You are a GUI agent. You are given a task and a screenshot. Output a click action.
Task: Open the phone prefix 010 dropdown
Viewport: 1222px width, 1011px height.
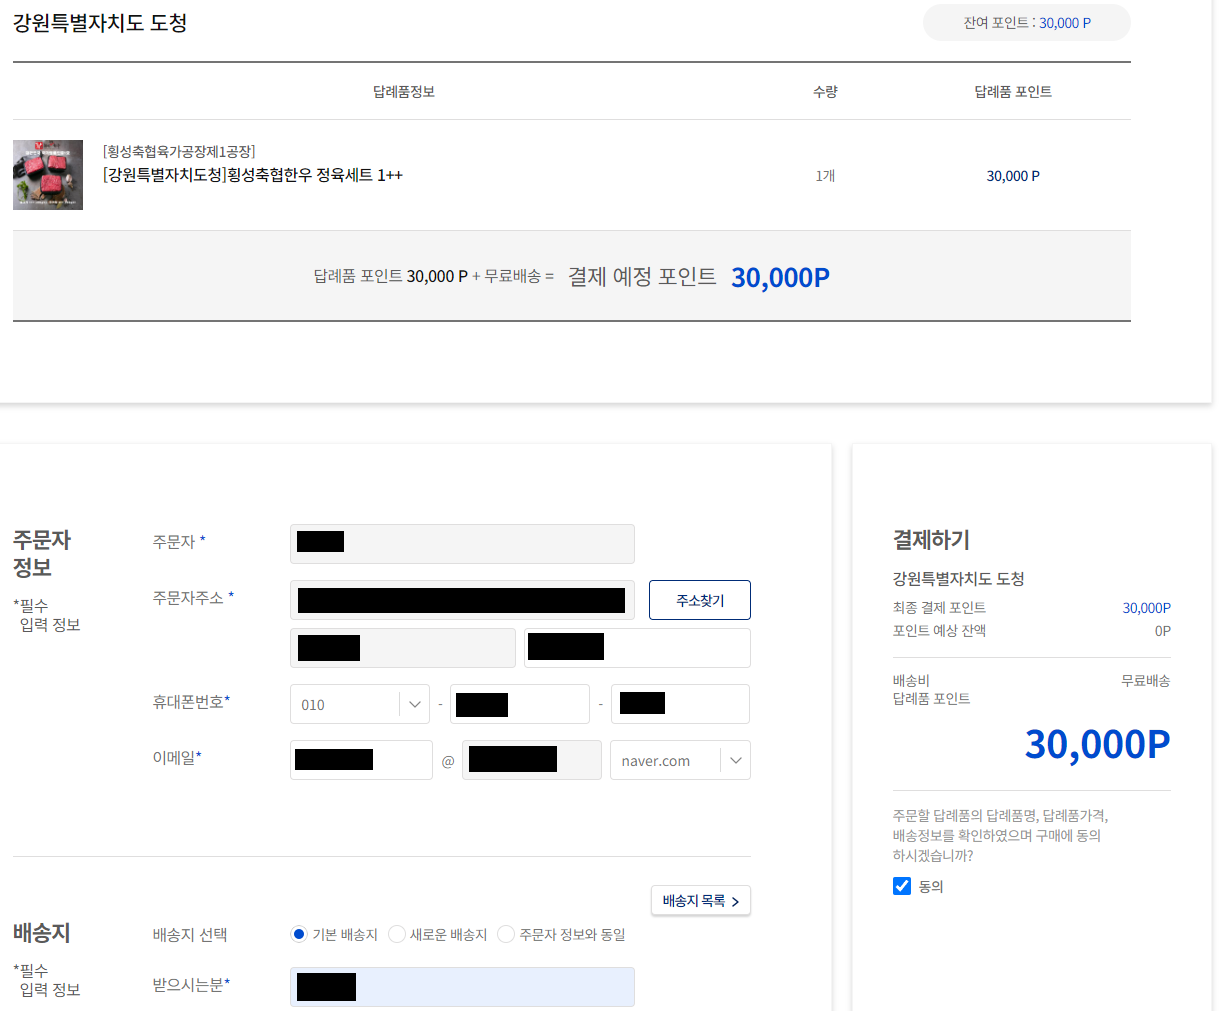359,704
